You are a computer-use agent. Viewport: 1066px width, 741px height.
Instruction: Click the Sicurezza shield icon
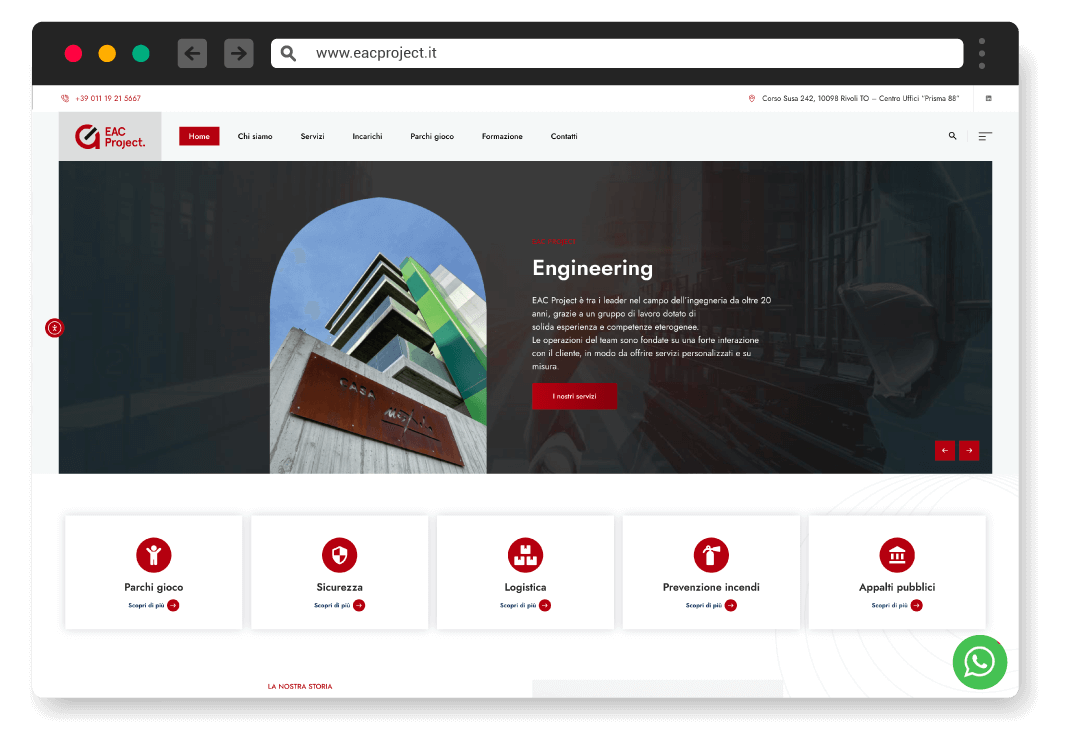[x=339, y=555]
